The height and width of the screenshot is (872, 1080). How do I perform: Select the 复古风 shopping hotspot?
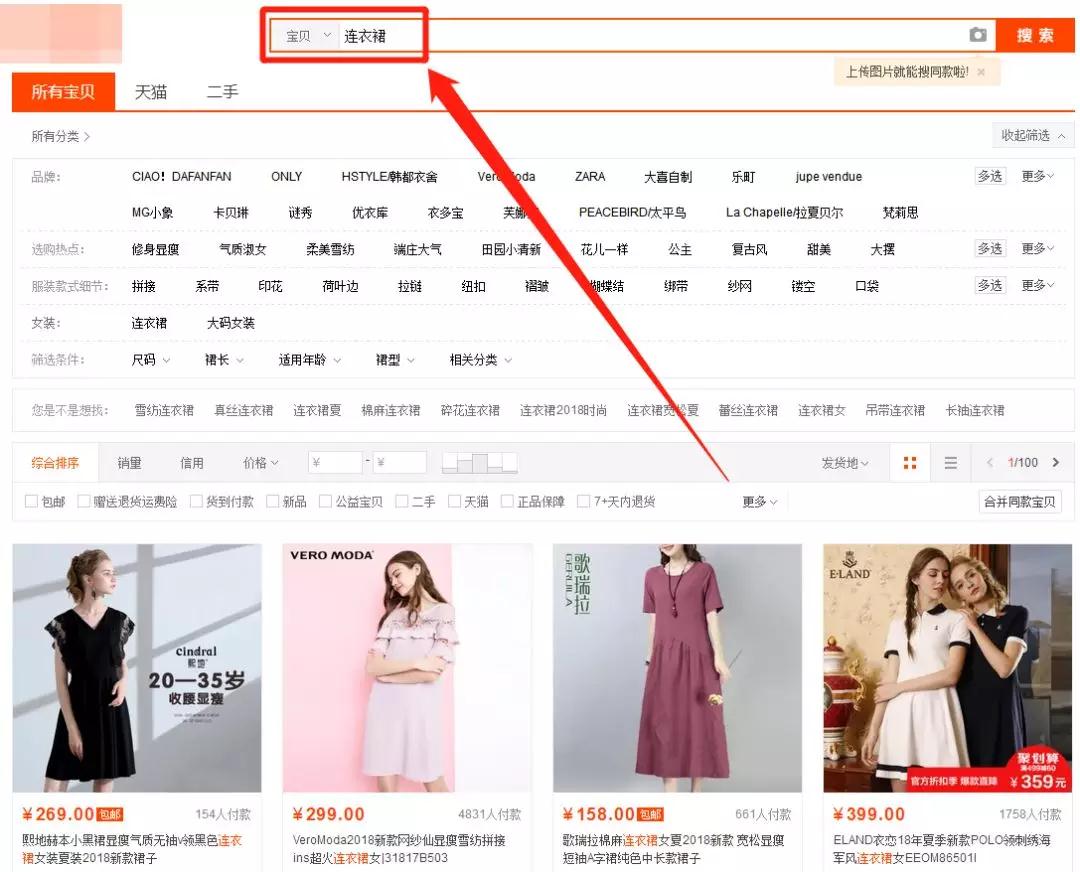tap(749, 249)
